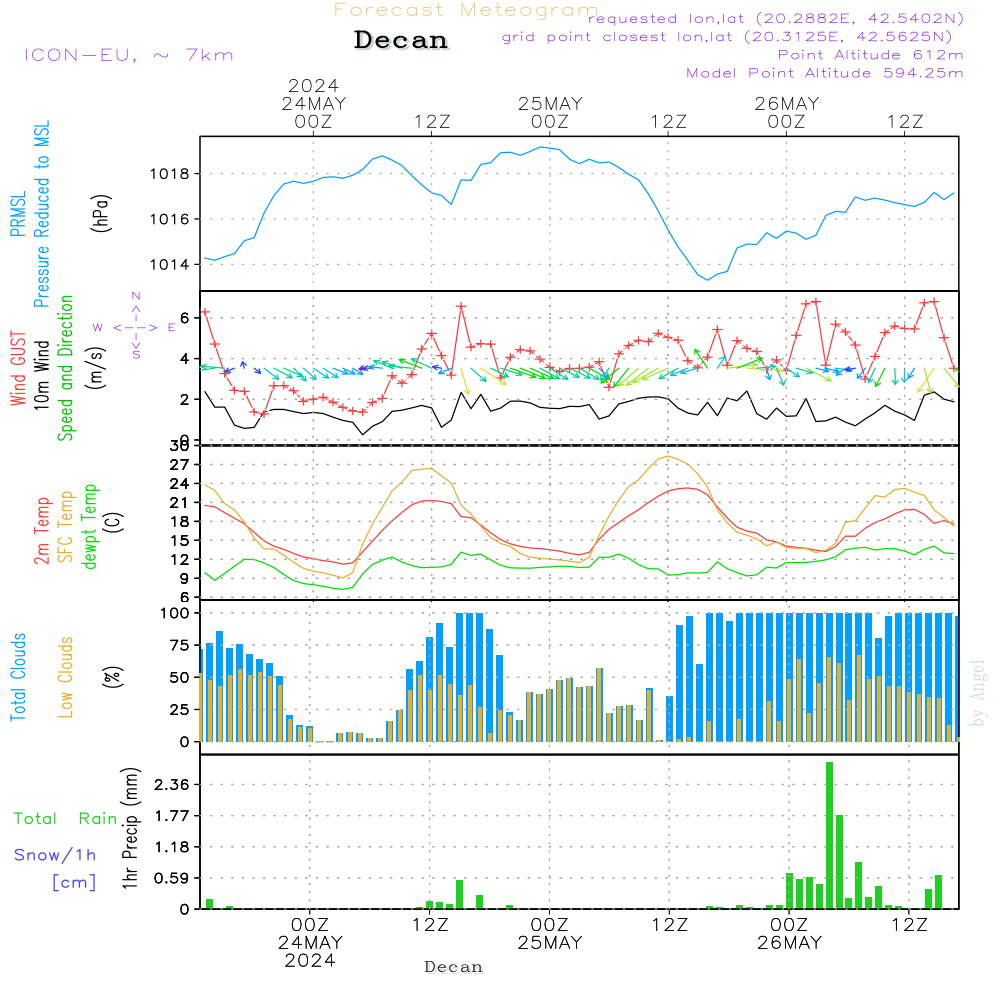Click the 2.36 precipitation axis value
Viewport: 1000px width, 1000px height.
click(x=172, y=784)
